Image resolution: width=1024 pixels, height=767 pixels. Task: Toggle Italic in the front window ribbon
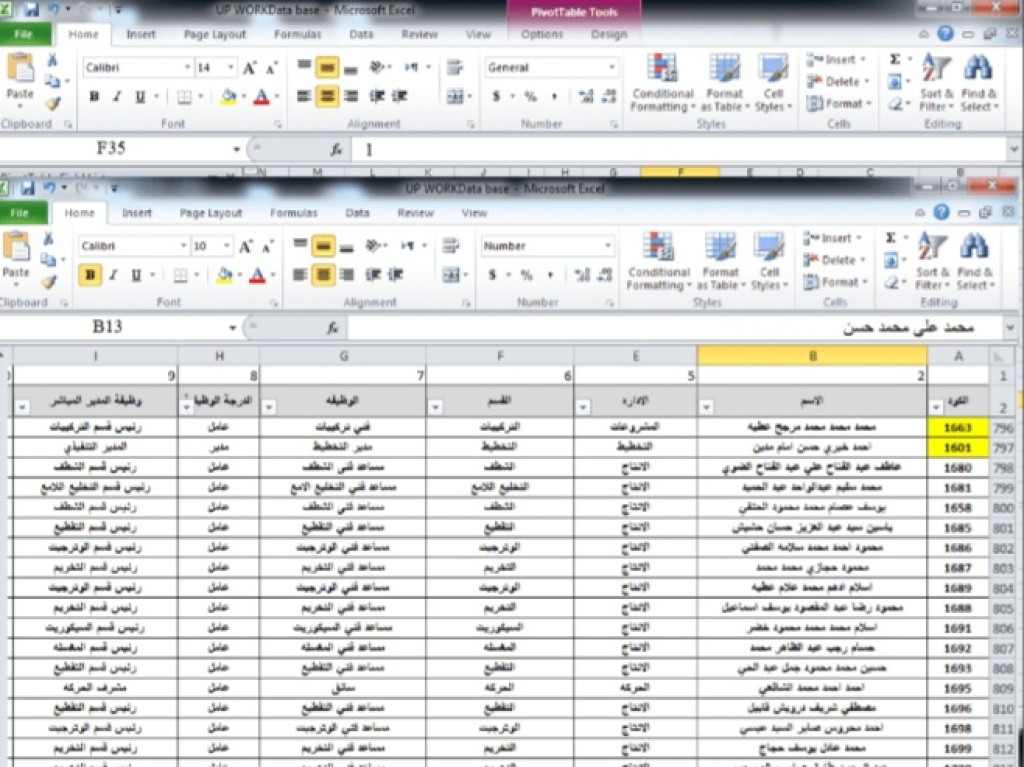click(113, 276)
